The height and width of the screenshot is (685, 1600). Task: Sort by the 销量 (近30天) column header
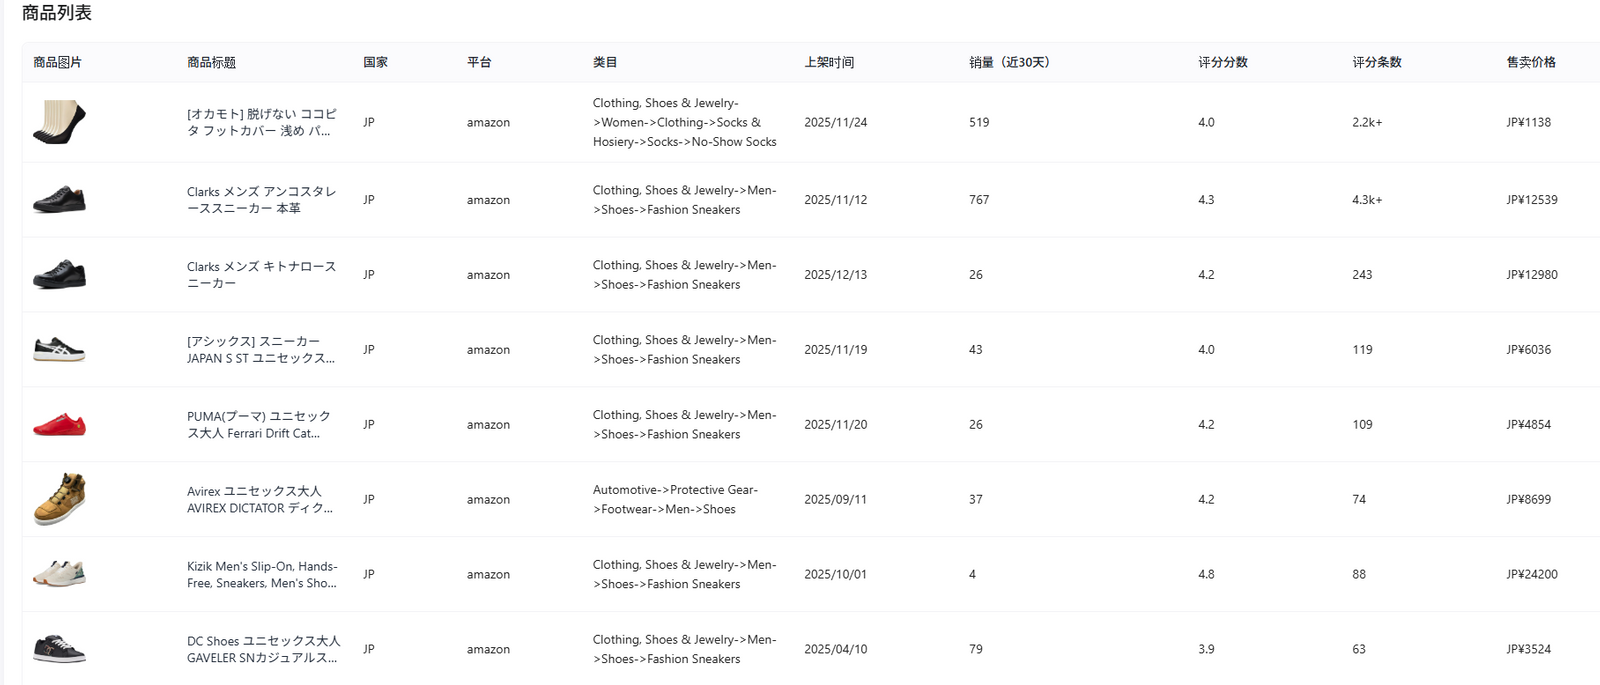(x=1008, y=62)
